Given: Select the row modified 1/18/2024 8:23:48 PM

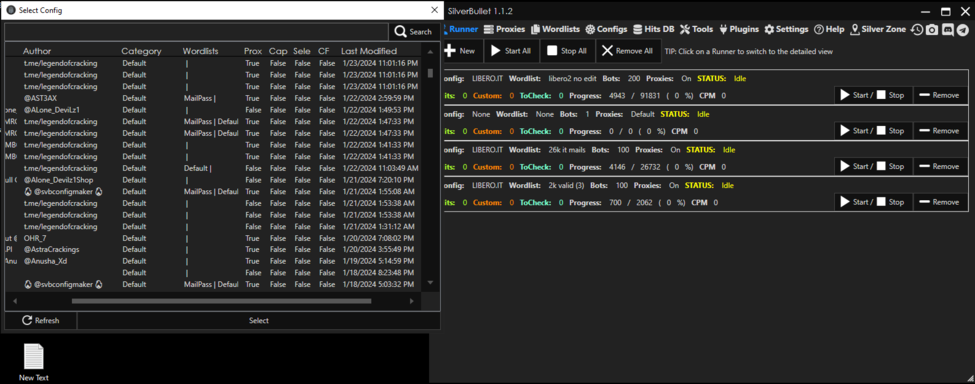Looking at the screenshot, I should pyautogui.click(x=213, y=273).
